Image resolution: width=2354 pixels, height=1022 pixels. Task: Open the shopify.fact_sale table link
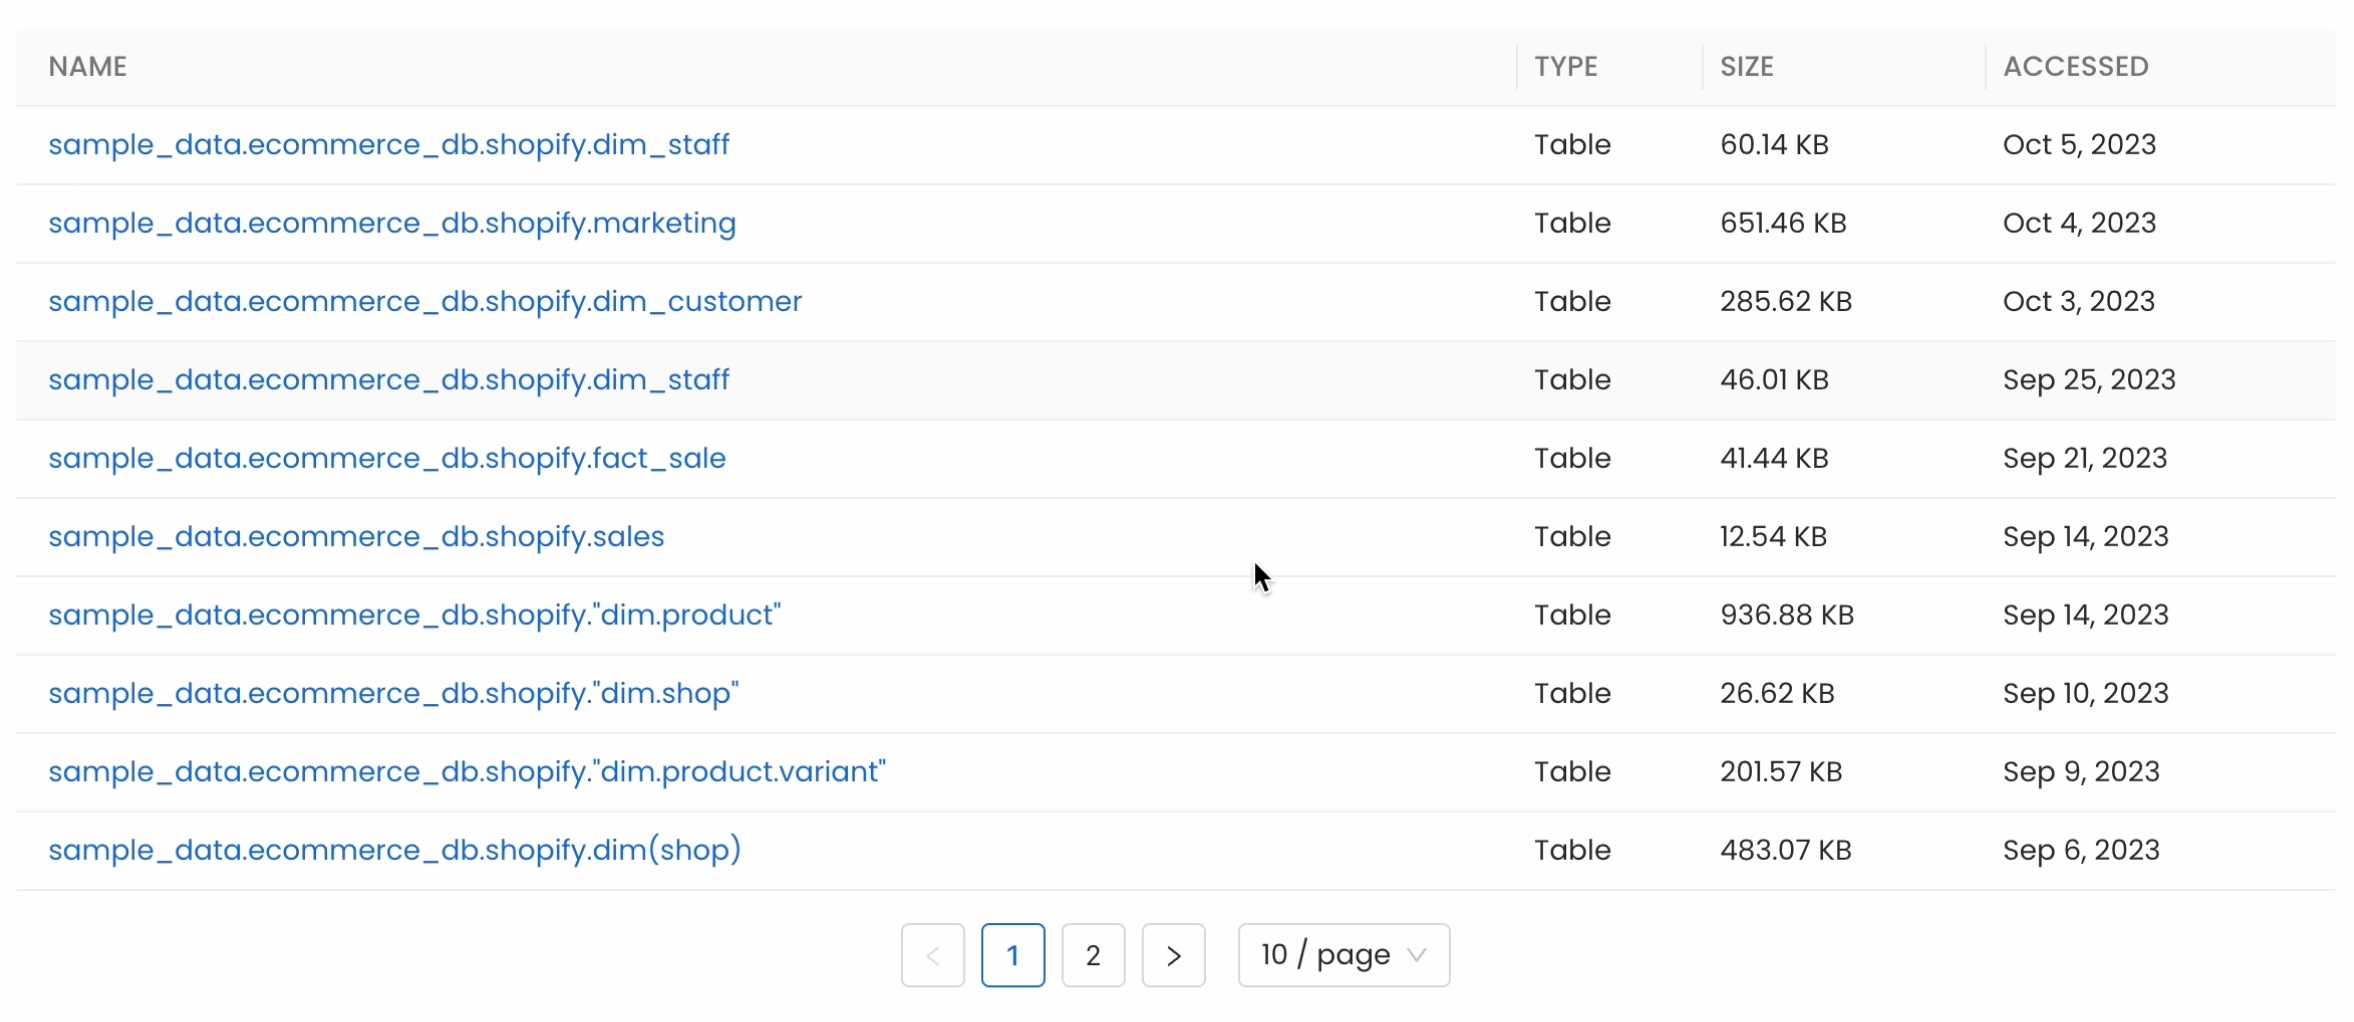tap(386, 458)
